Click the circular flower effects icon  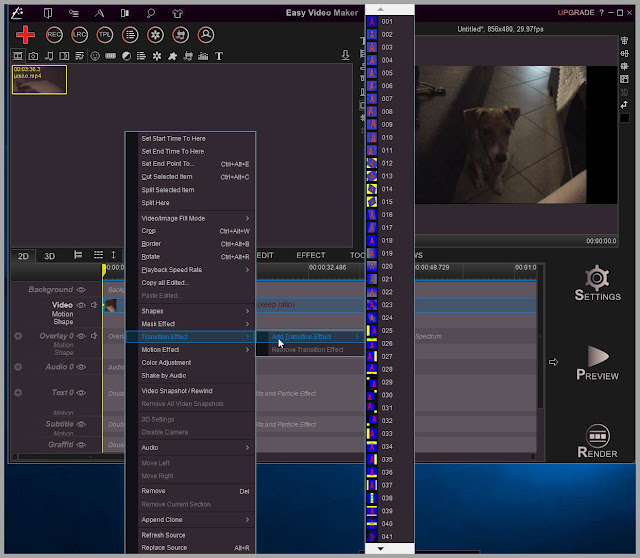(x=156, y=35)
